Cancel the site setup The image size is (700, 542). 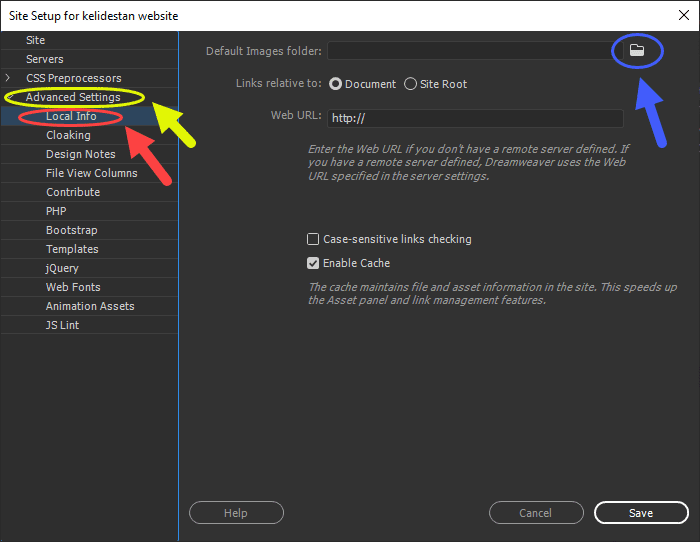(x=536, y=513)
